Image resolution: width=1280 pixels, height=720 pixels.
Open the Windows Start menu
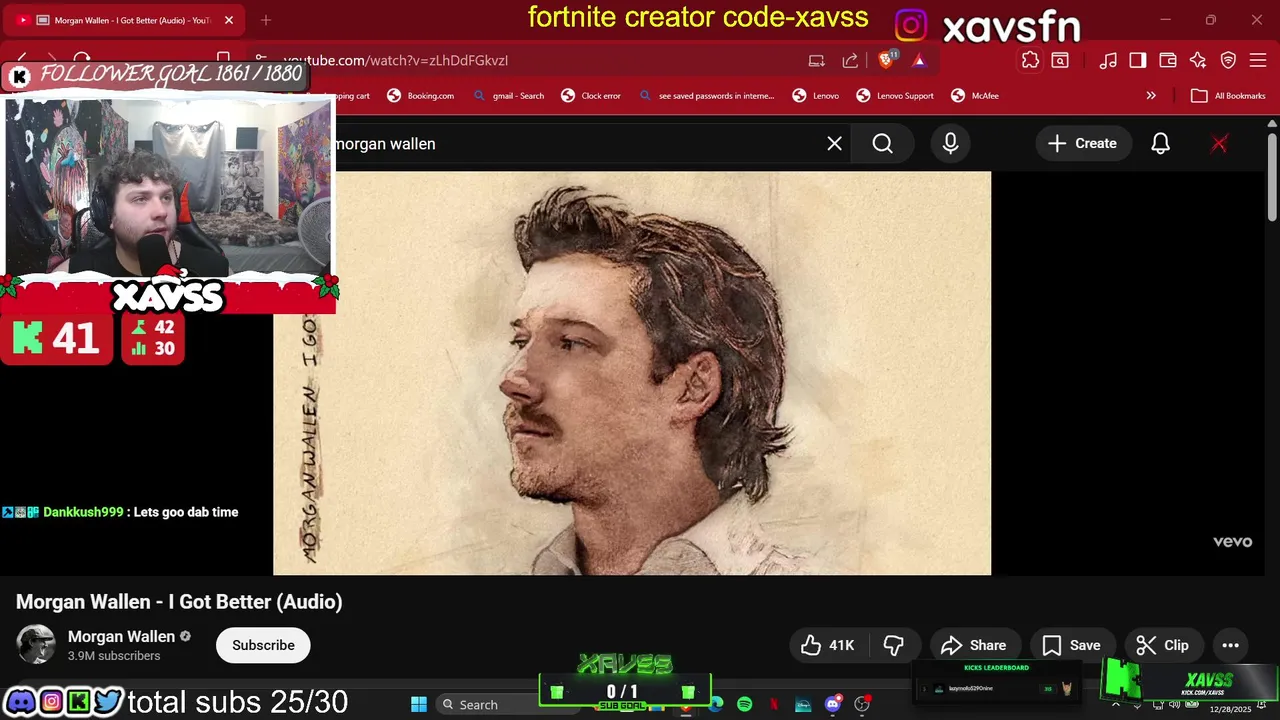(x=419, y=704)
